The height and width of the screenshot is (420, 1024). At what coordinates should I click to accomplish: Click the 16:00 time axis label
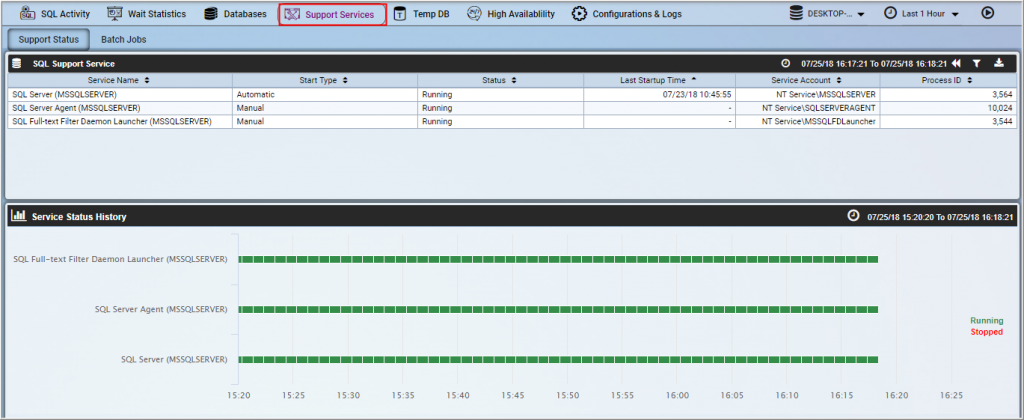(678, 396)
